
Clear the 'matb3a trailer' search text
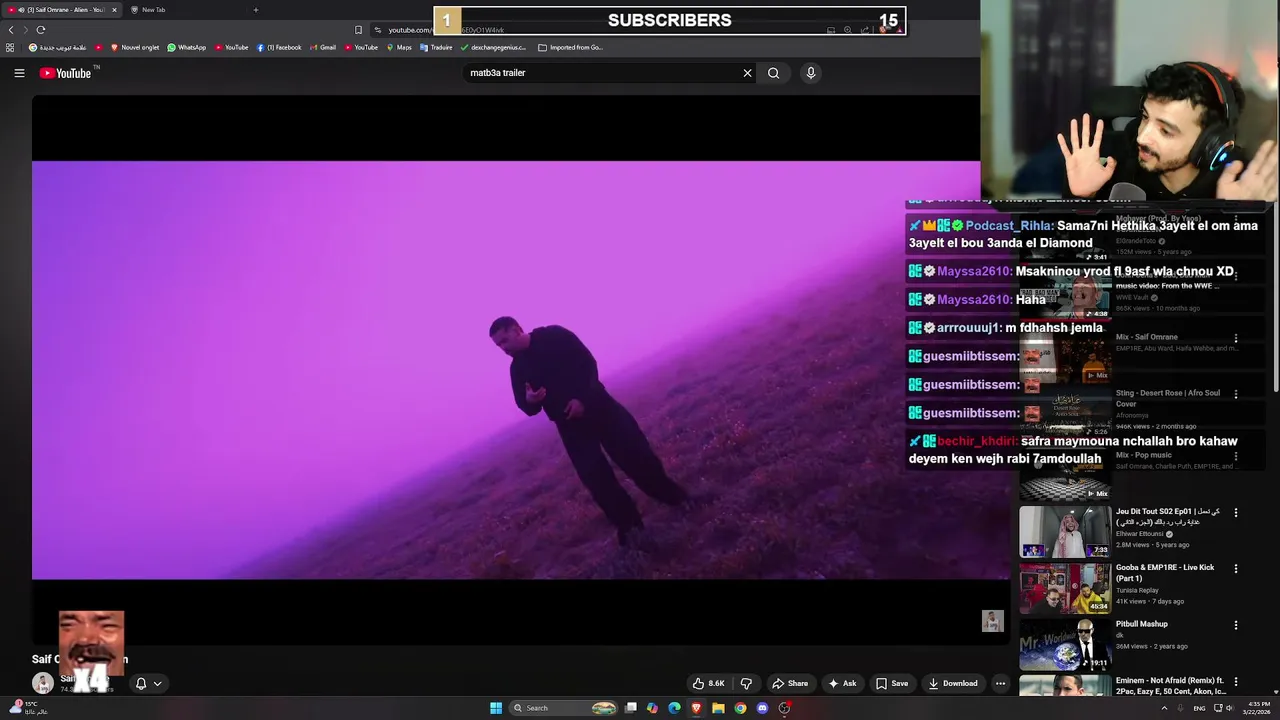point(747,73)
